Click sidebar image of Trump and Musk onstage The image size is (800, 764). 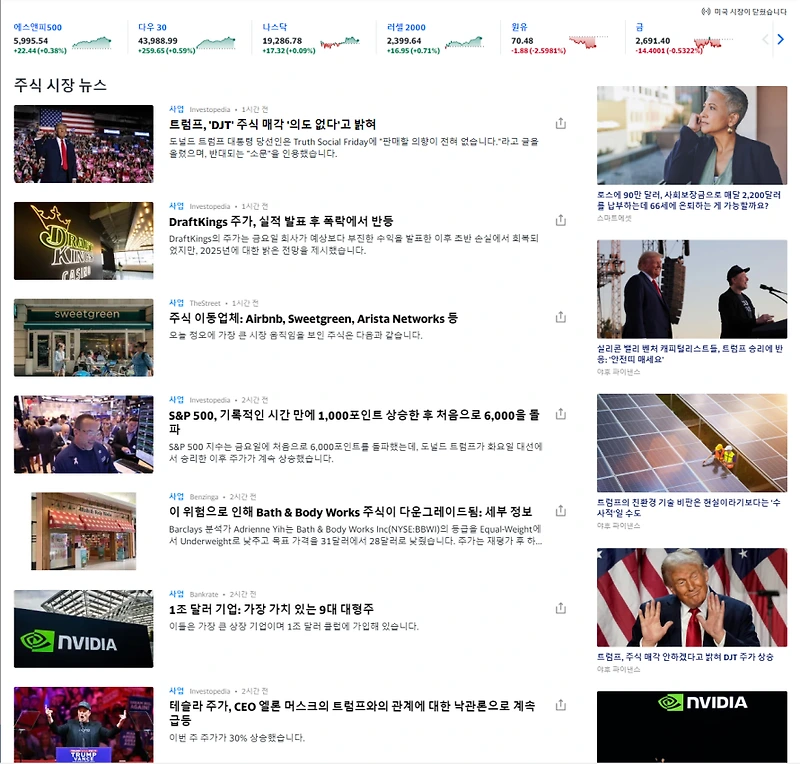692,289
